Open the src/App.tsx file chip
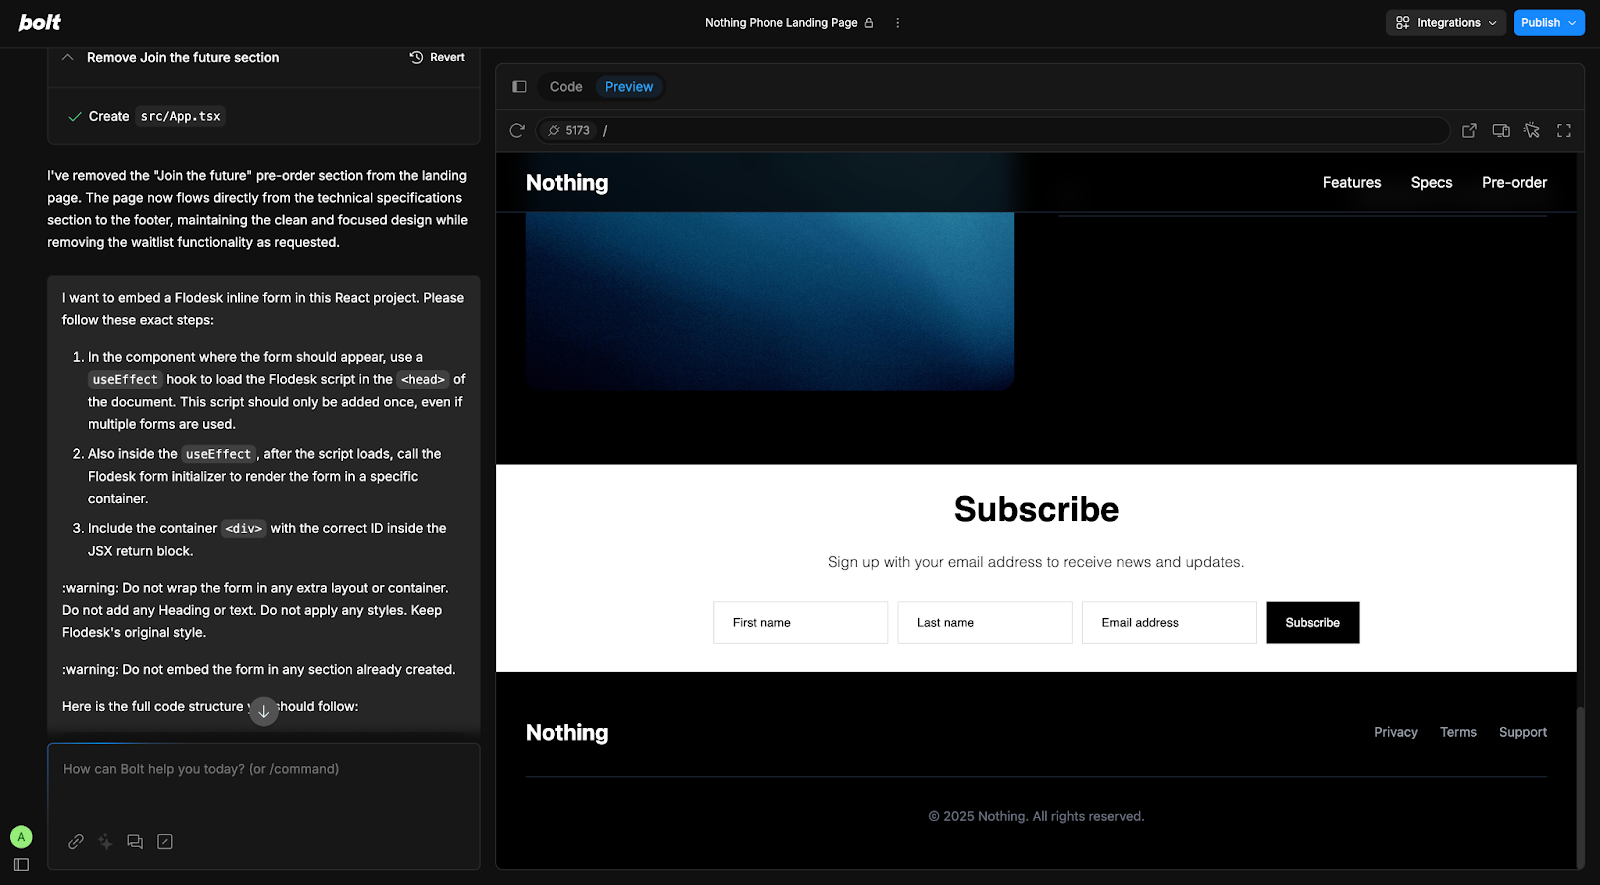Image resolution: width=1600 pixels, height=885 pixels. coord(180,117)
